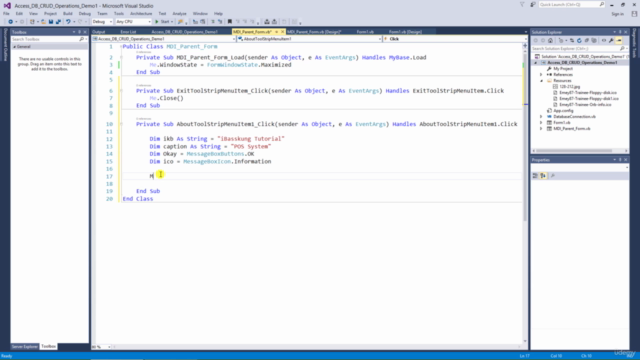Select Emey87-Trainee-Orb-info.ico file
The image size is (640, 360).
585,104
